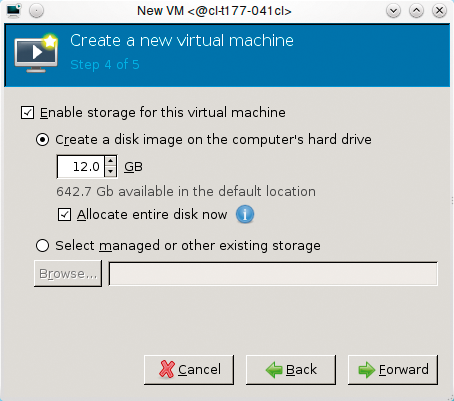This screenshot has height=401, width=454.
Task: Open the window menu icon in title bar
Action: tap(13, 11)
